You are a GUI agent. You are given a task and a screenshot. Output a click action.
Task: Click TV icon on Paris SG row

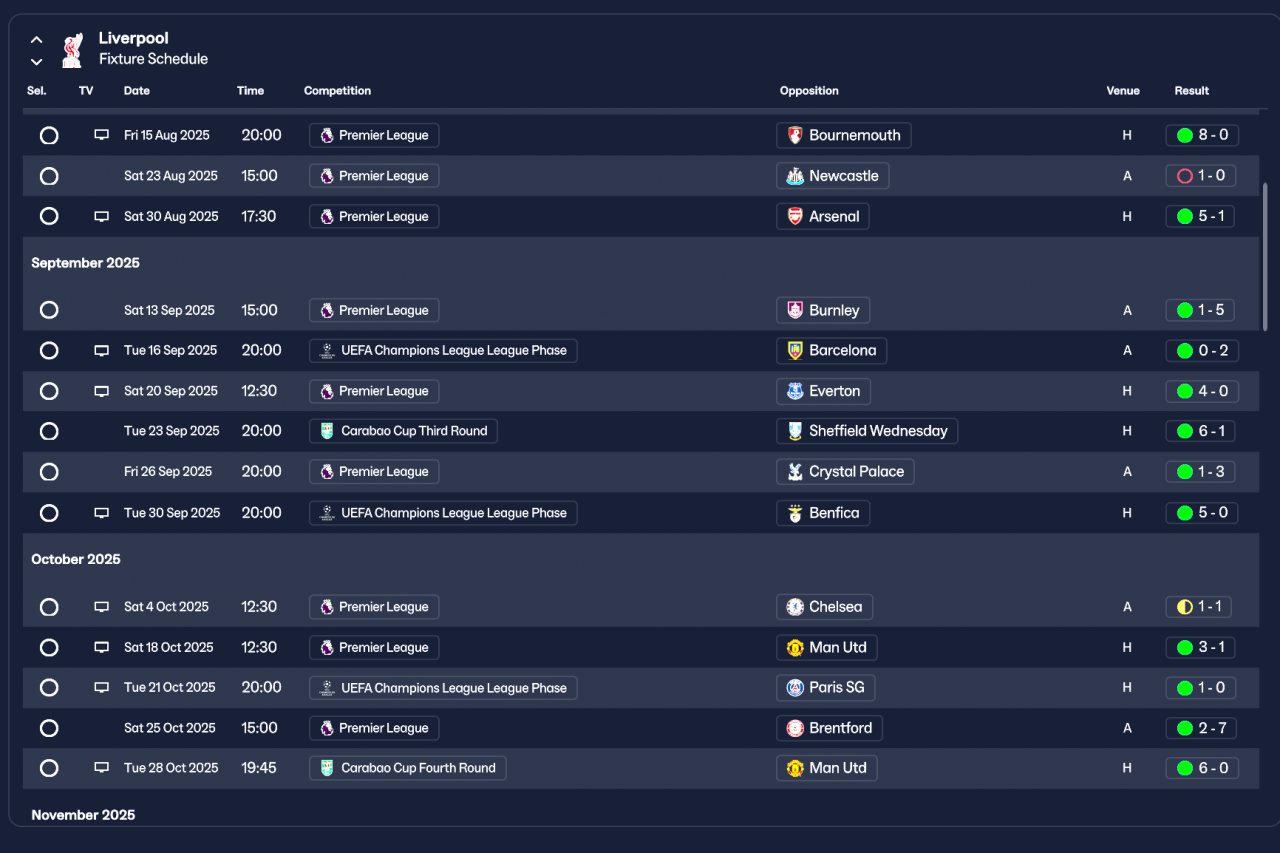point(101,688)
